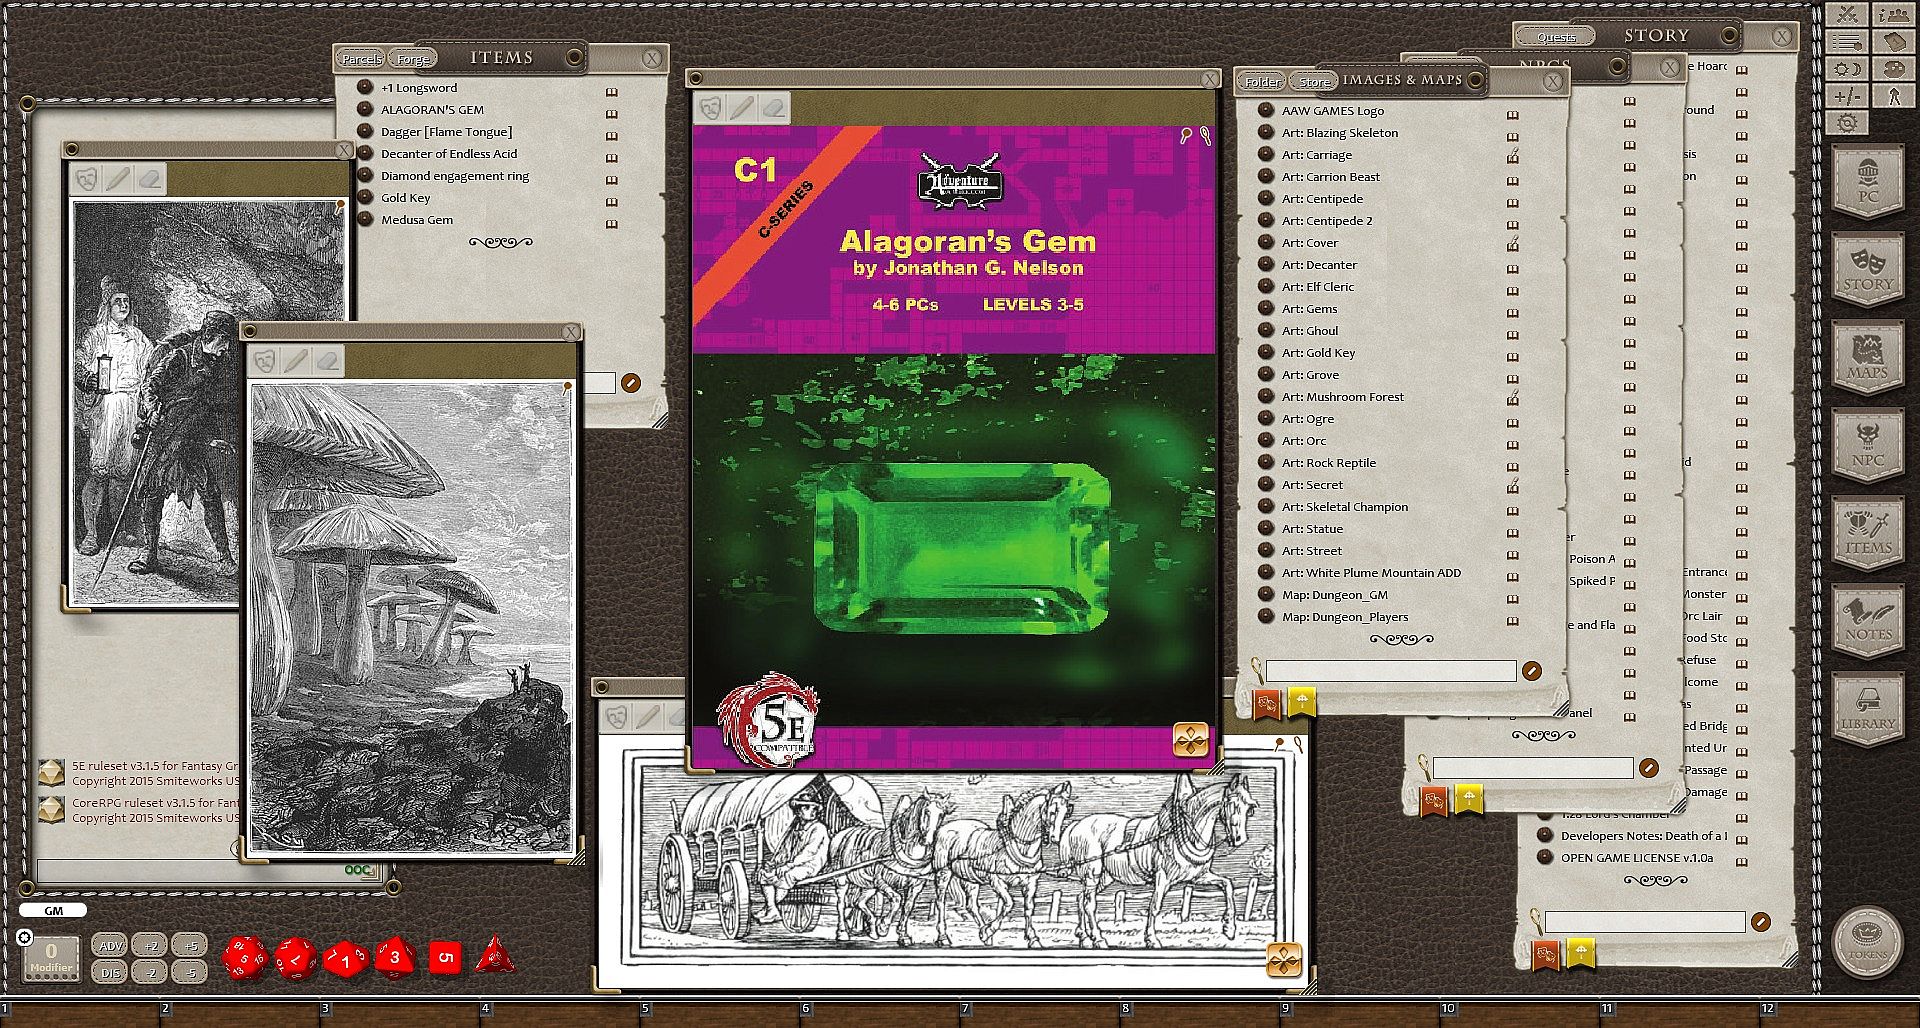Open the Tokens bag button
The width and height of the screenshot is (1920, 1028).
click(x=1866, y=942)
